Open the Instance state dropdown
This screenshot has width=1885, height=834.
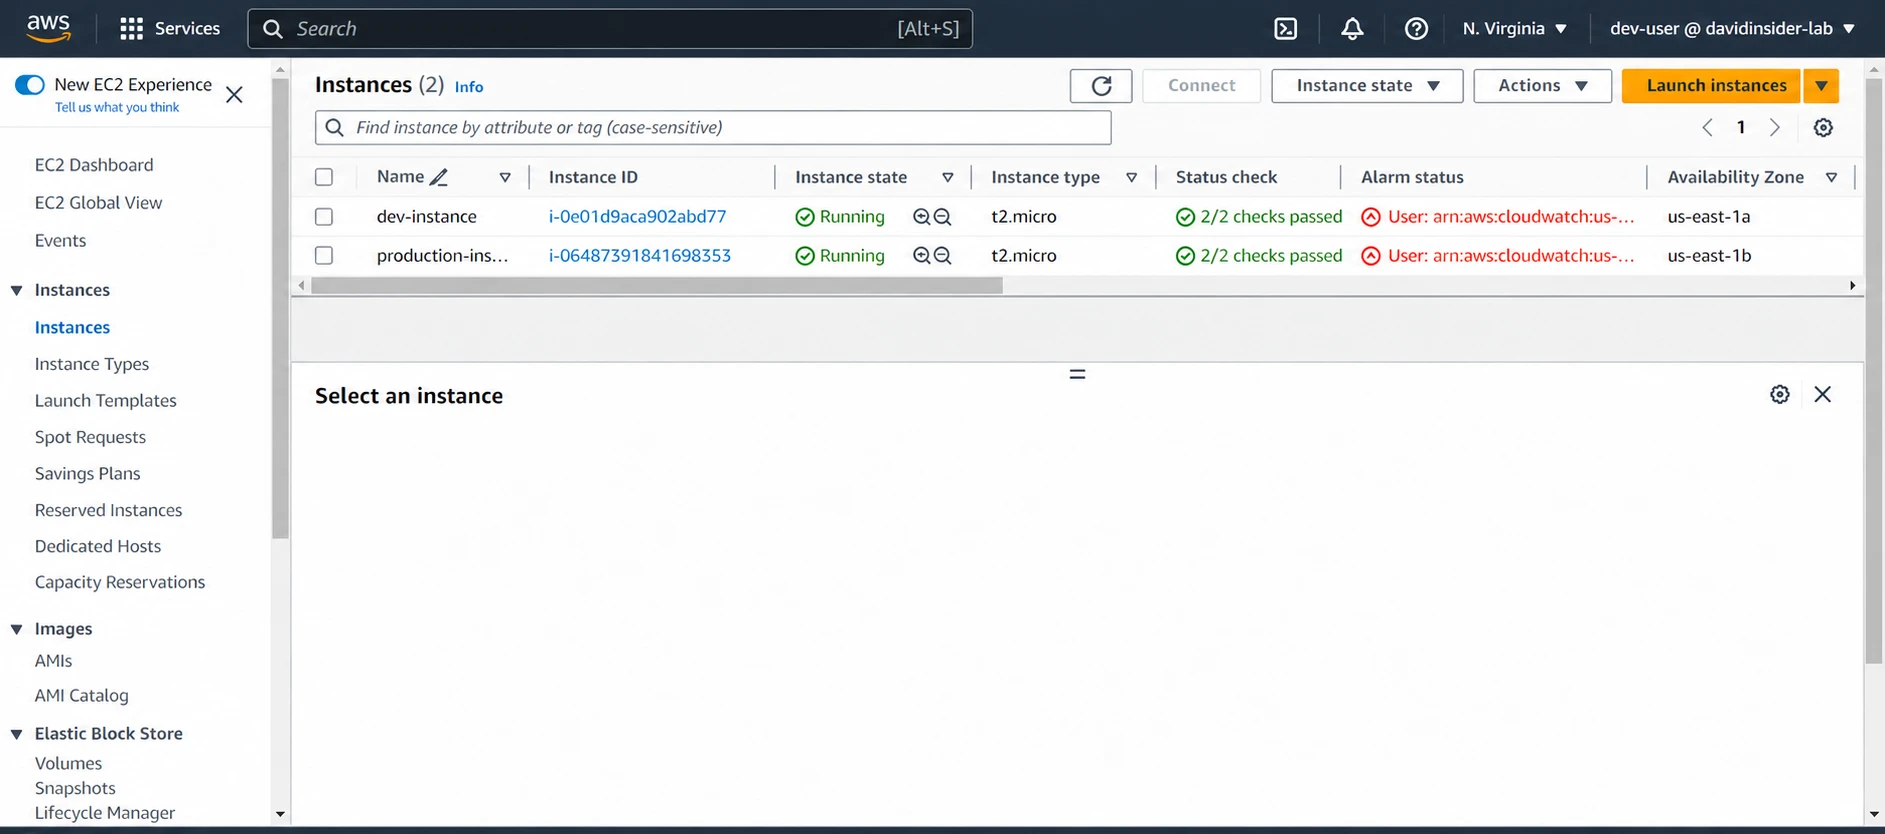tap(1367, 86)
